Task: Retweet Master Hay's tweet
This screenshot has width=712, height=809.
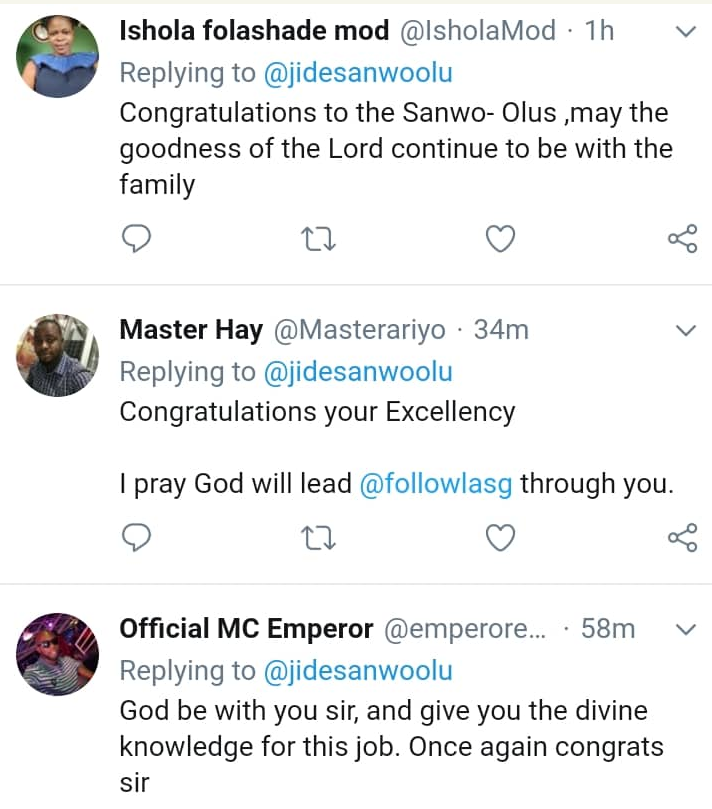Action: pos(318,538)
